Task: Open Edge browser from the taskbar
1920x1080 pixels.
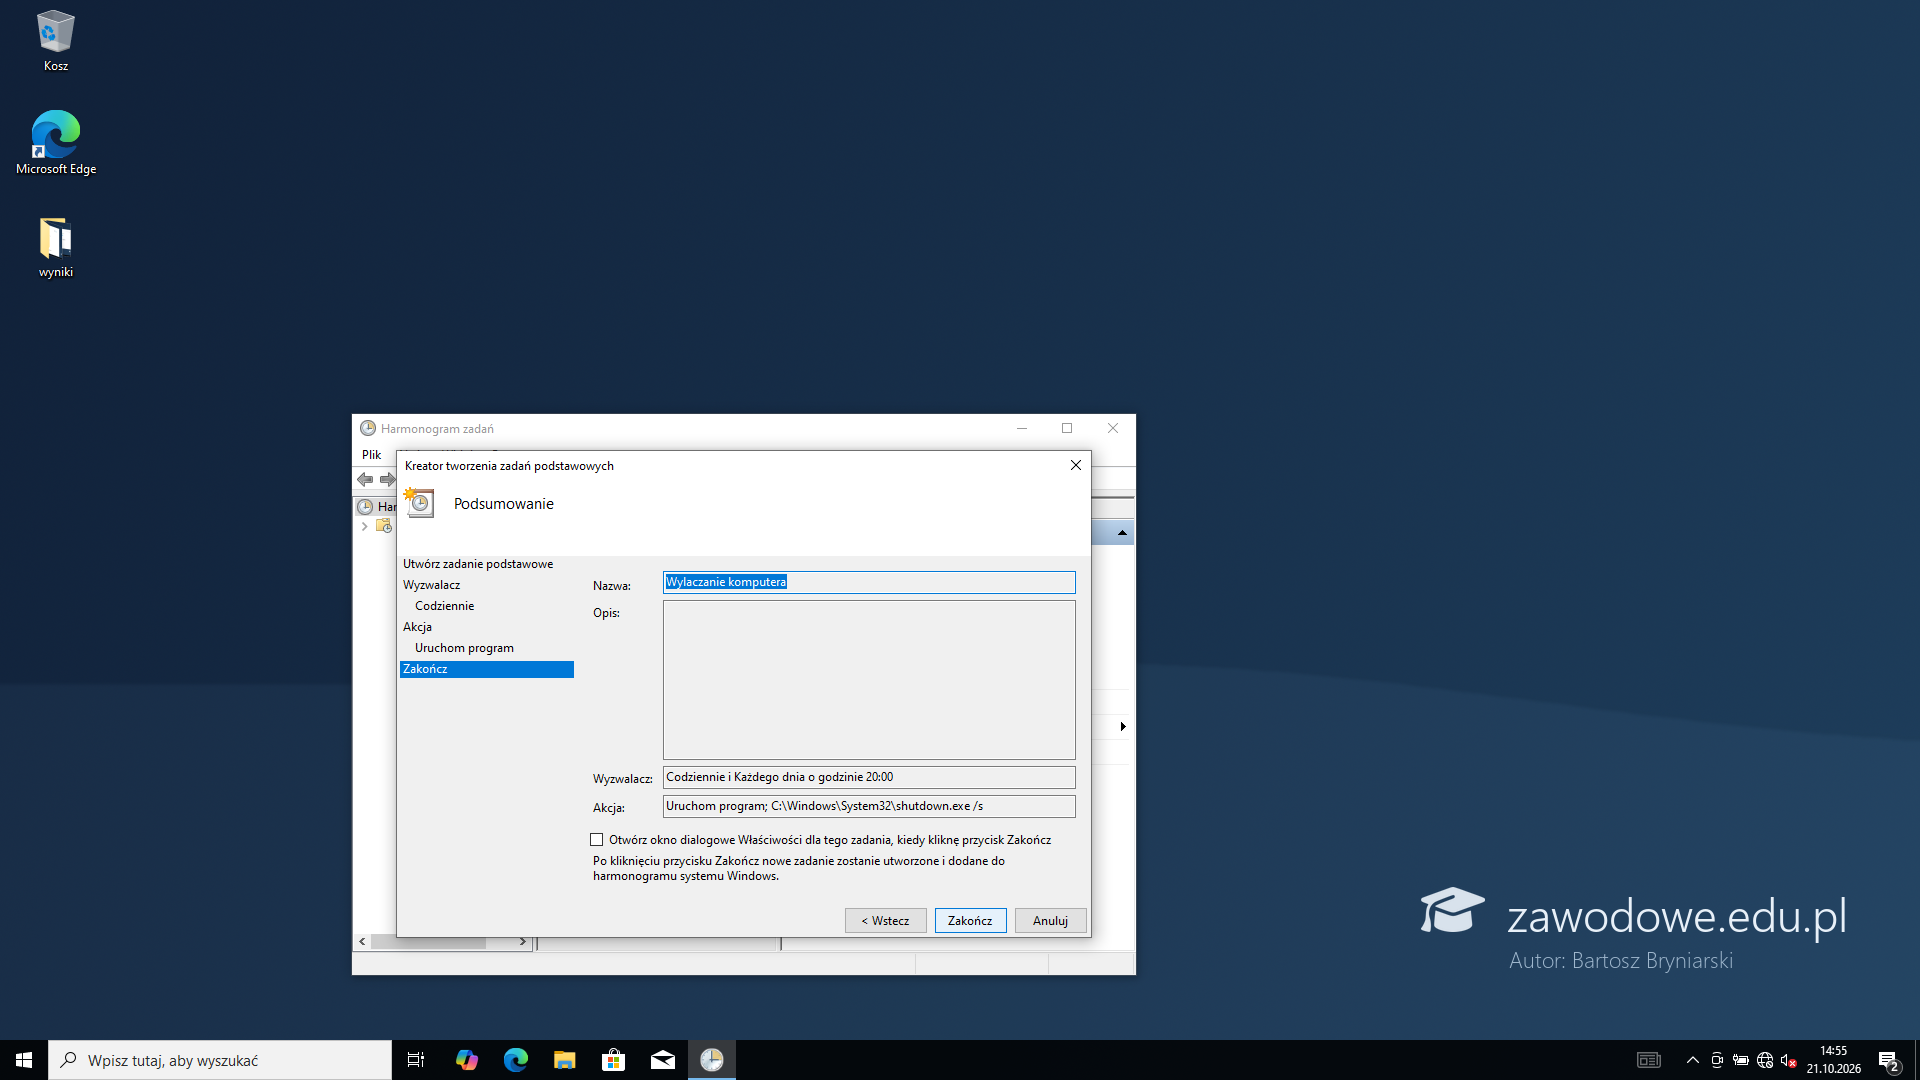Action: pos(515,1060)
